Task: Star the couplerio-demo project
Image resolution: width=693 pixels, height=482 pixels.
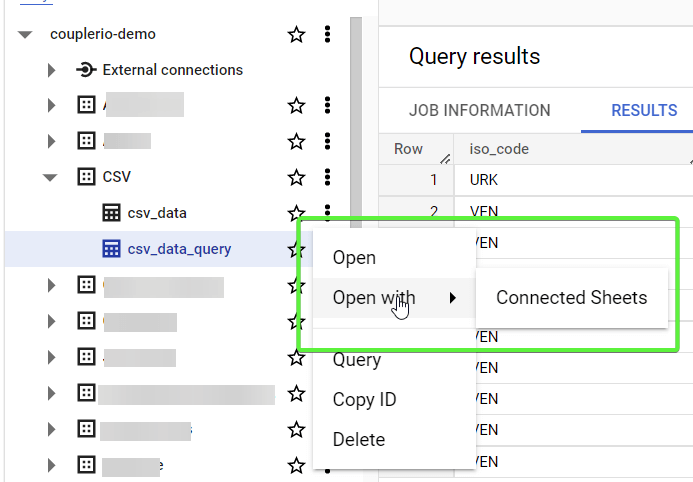Action: pos(296,34)
